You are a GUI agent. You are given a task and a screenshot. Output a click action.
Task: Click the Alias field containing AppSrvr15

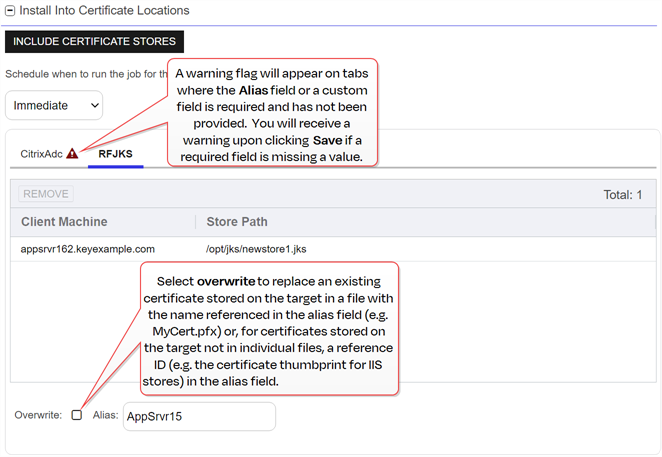197,416
